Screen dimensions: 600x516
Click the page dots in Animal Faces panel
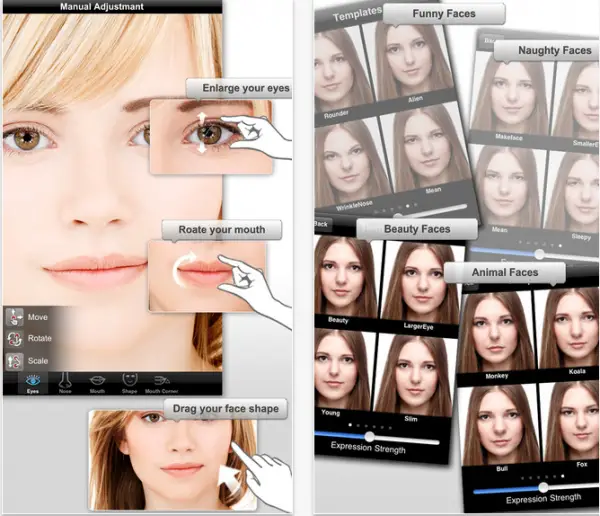tap(543, 477)
